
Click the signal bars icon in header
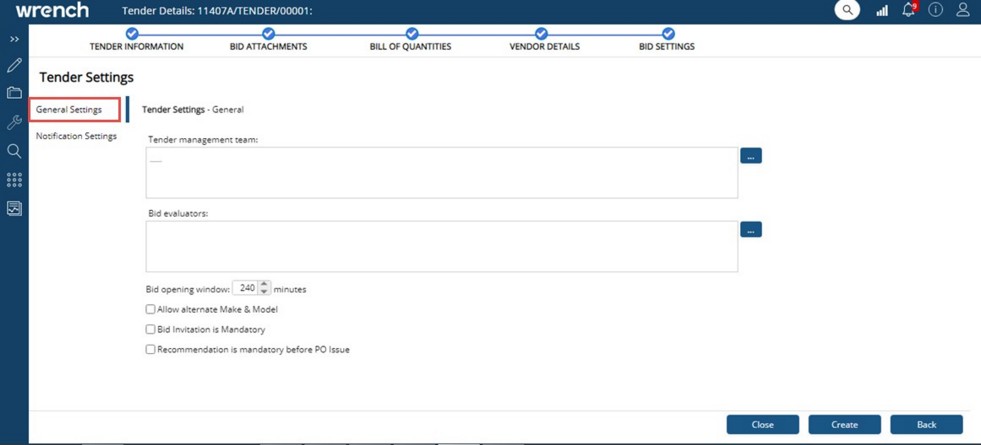coord(882,11)
